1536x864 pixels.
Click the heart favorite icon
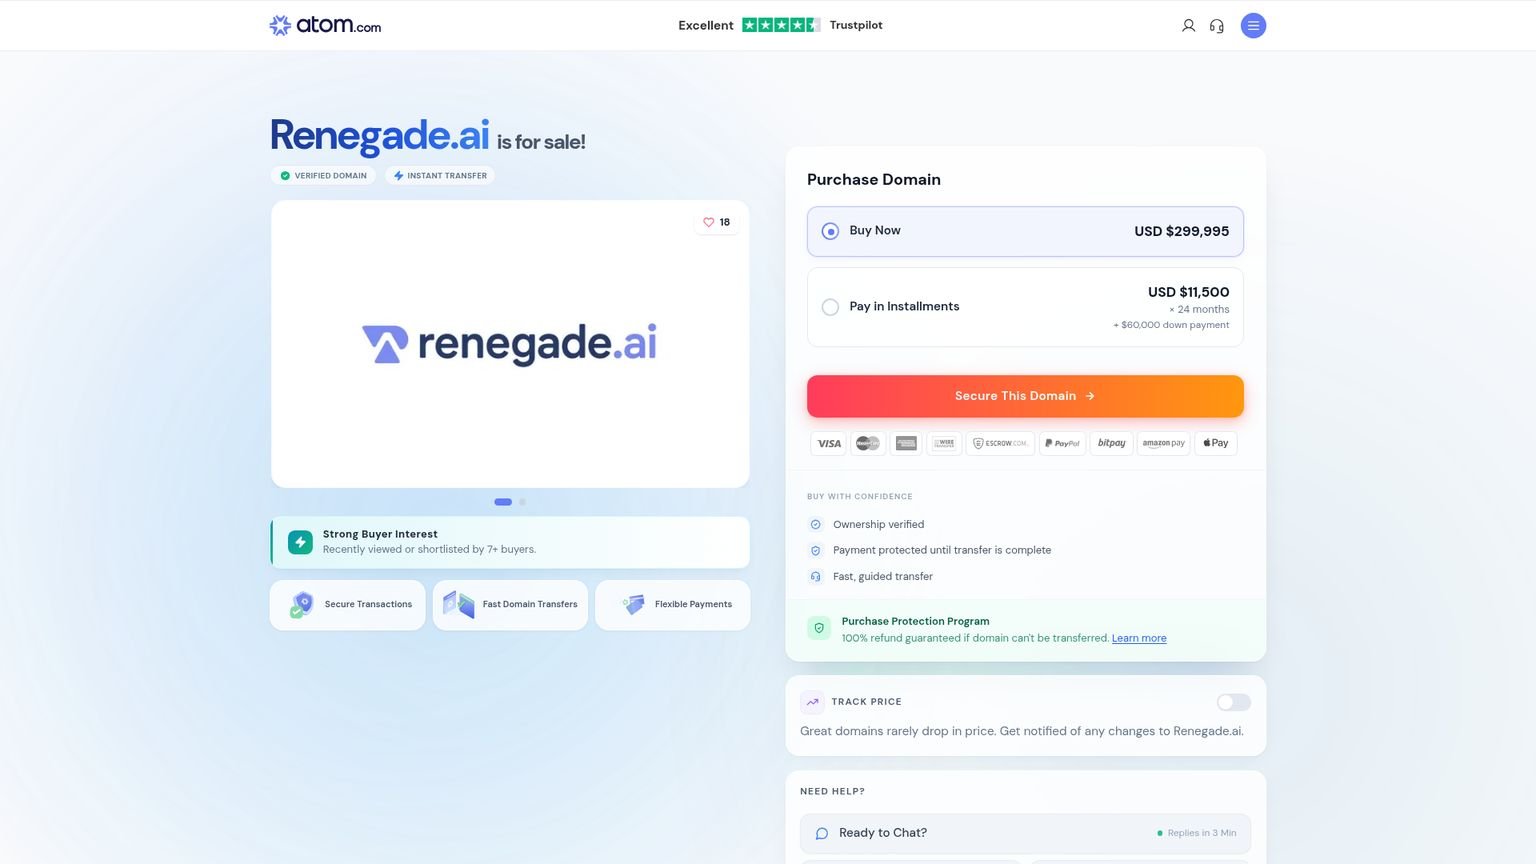click(x=709, y=222)
